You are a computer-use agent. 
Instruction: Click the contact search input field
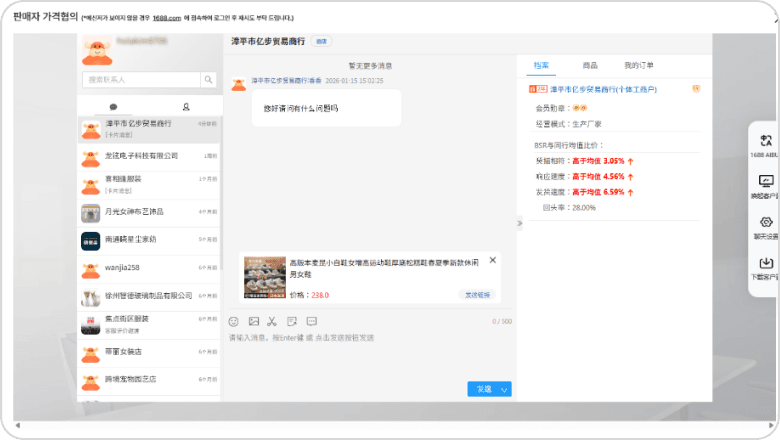coord(141,80)
